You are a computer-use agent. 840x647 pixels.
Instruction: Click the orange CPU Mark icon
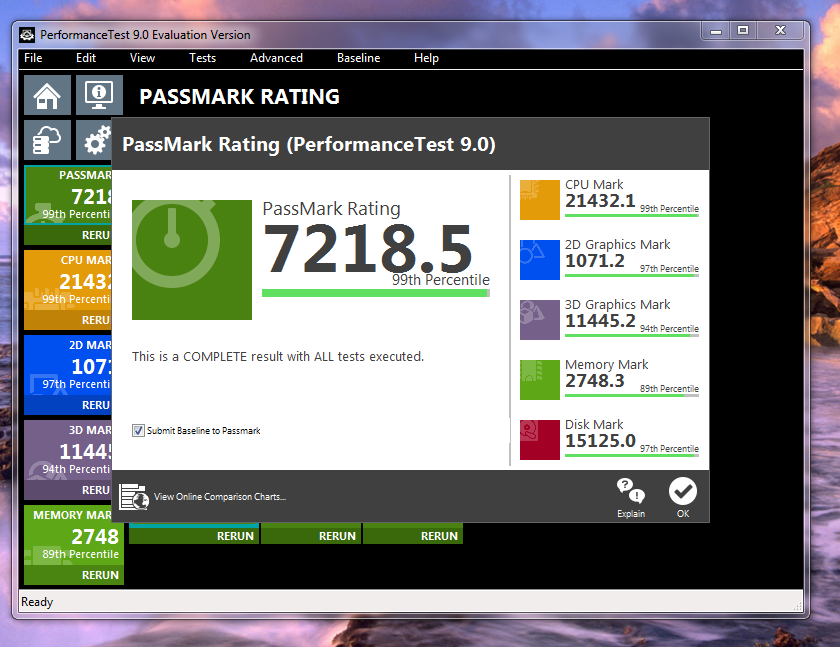(x=539, y=200)
